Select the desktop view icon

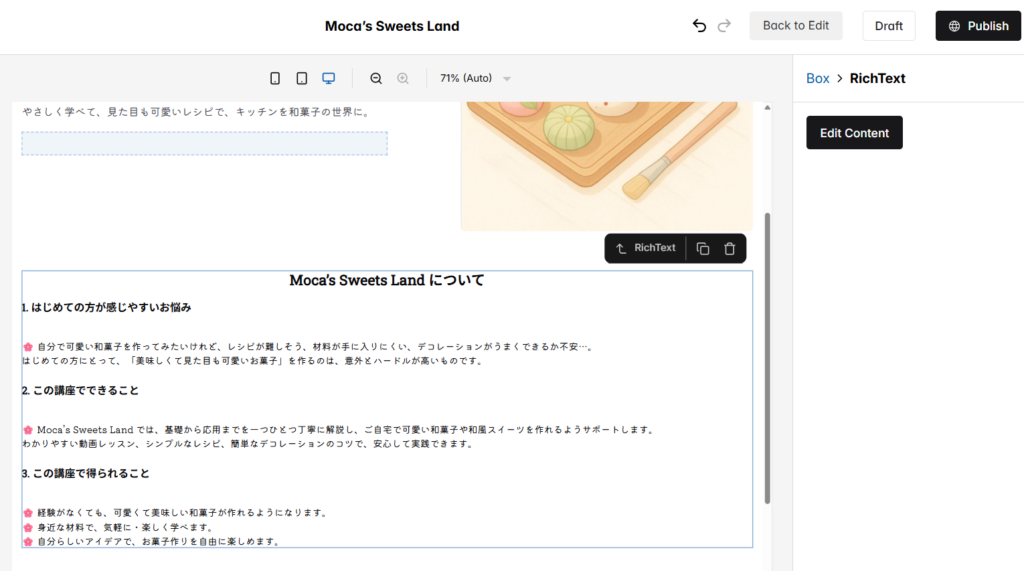328,78
